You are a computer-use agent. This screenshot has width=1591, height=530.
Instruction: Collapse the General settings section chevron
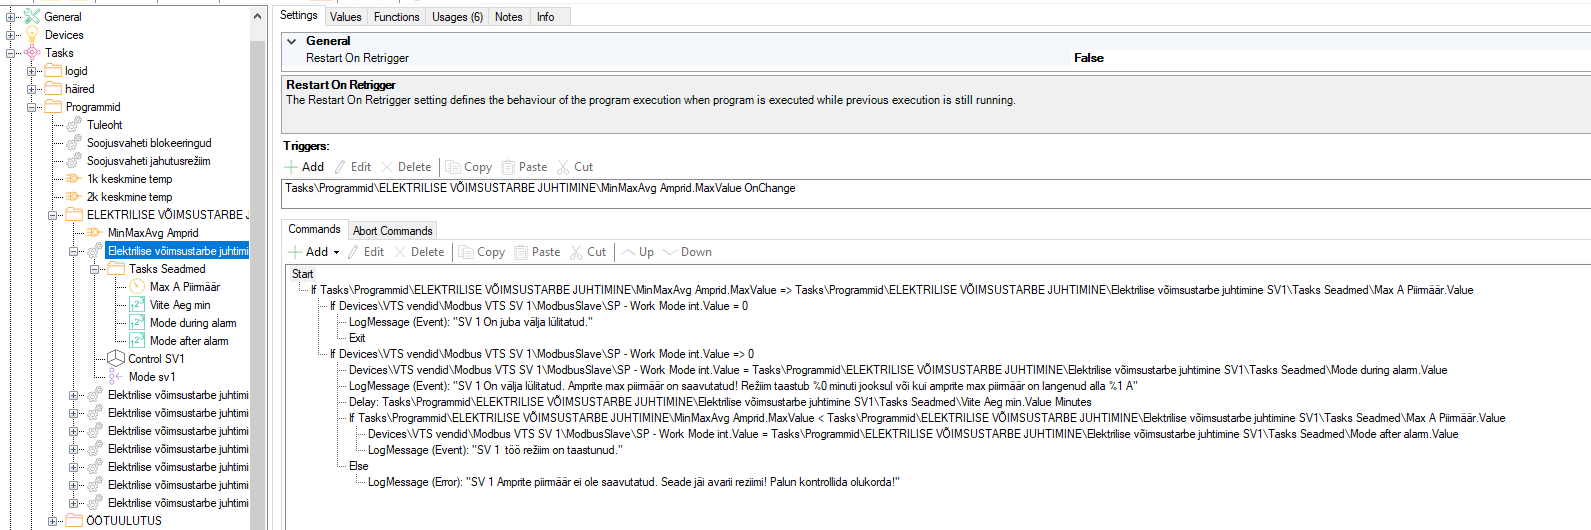pyautogui.click(x=292, y=41)
